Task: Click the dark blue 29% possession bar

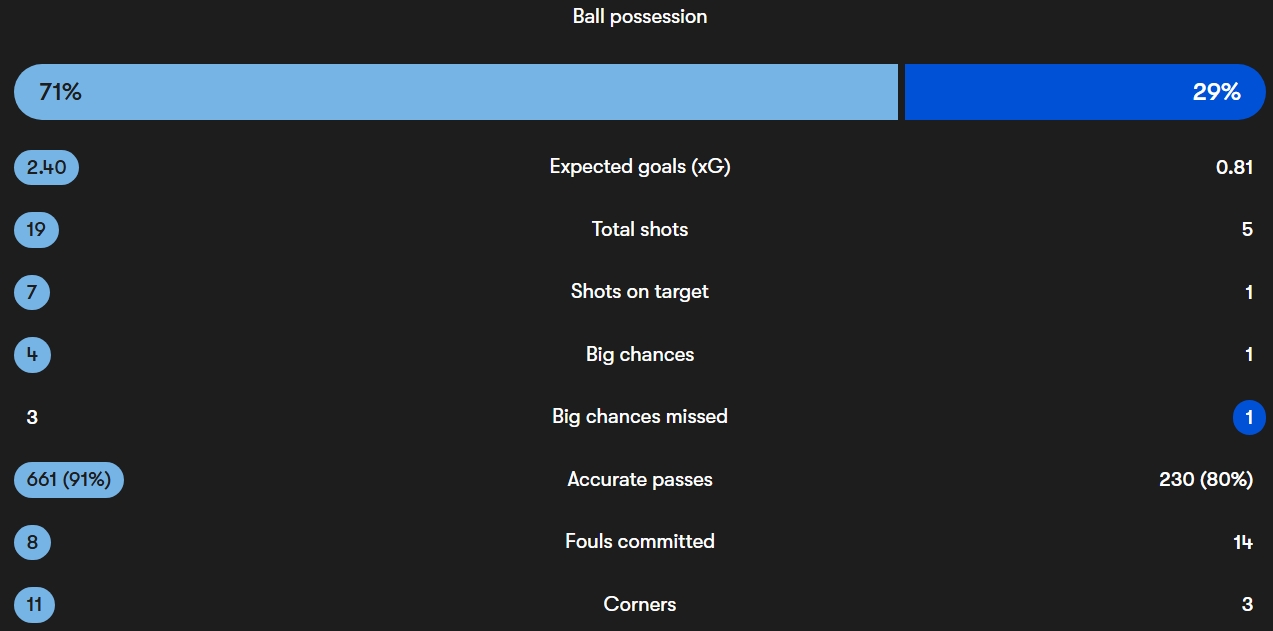Action: (1085, 92)
